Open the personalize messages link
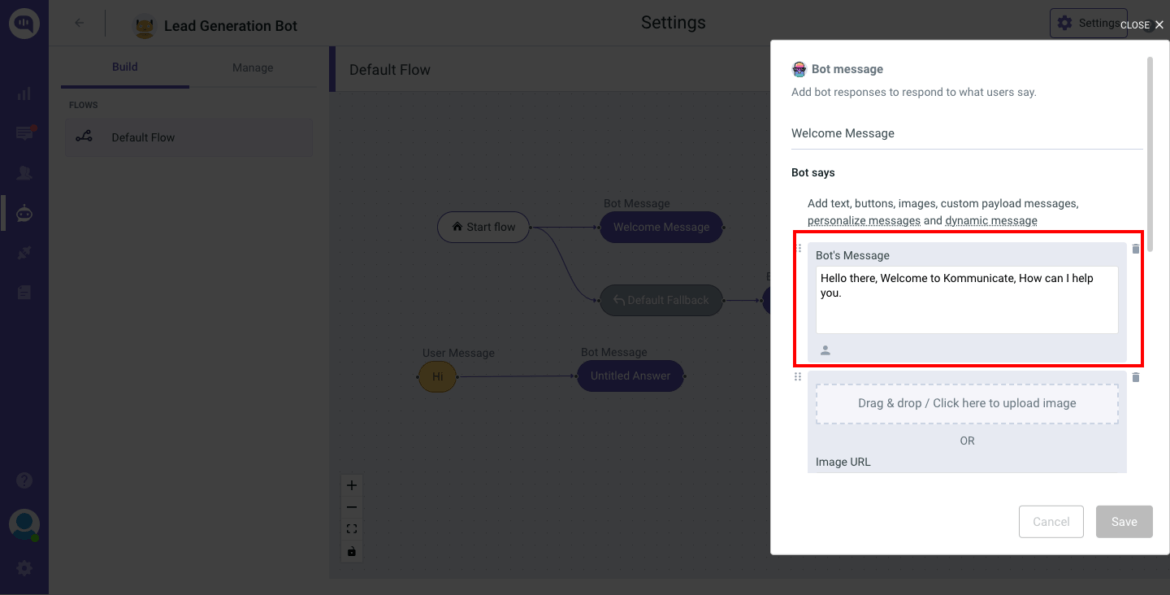Screen dimensions: 1170x595 (863, 220)
